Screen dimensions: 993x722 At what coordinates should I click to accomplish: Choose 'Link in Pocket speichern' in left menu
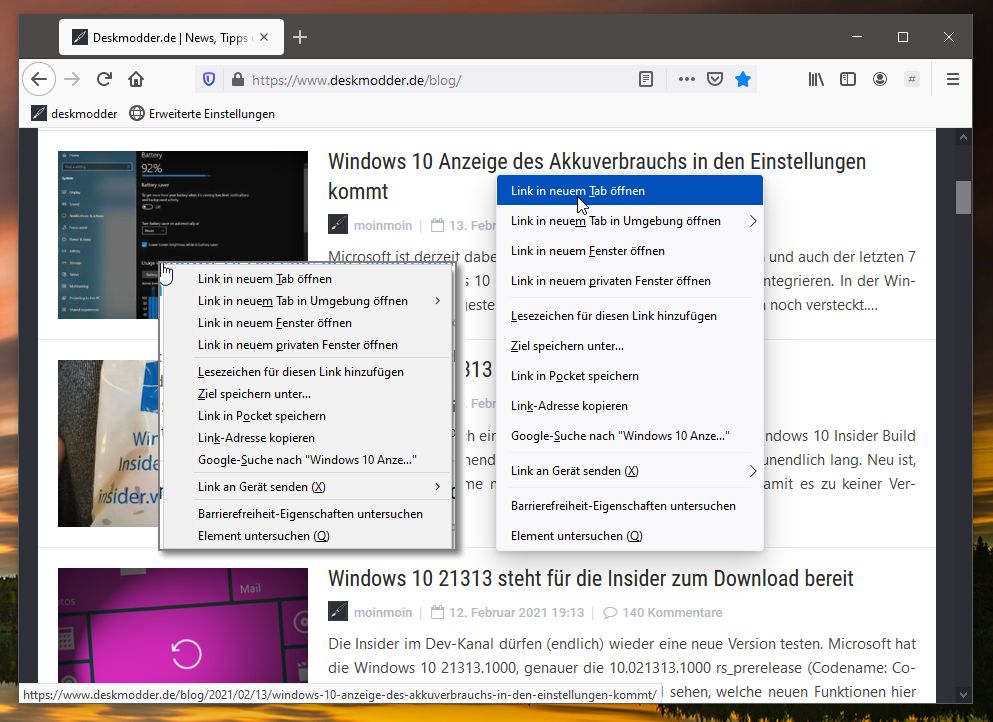click(x=307, y=416)
